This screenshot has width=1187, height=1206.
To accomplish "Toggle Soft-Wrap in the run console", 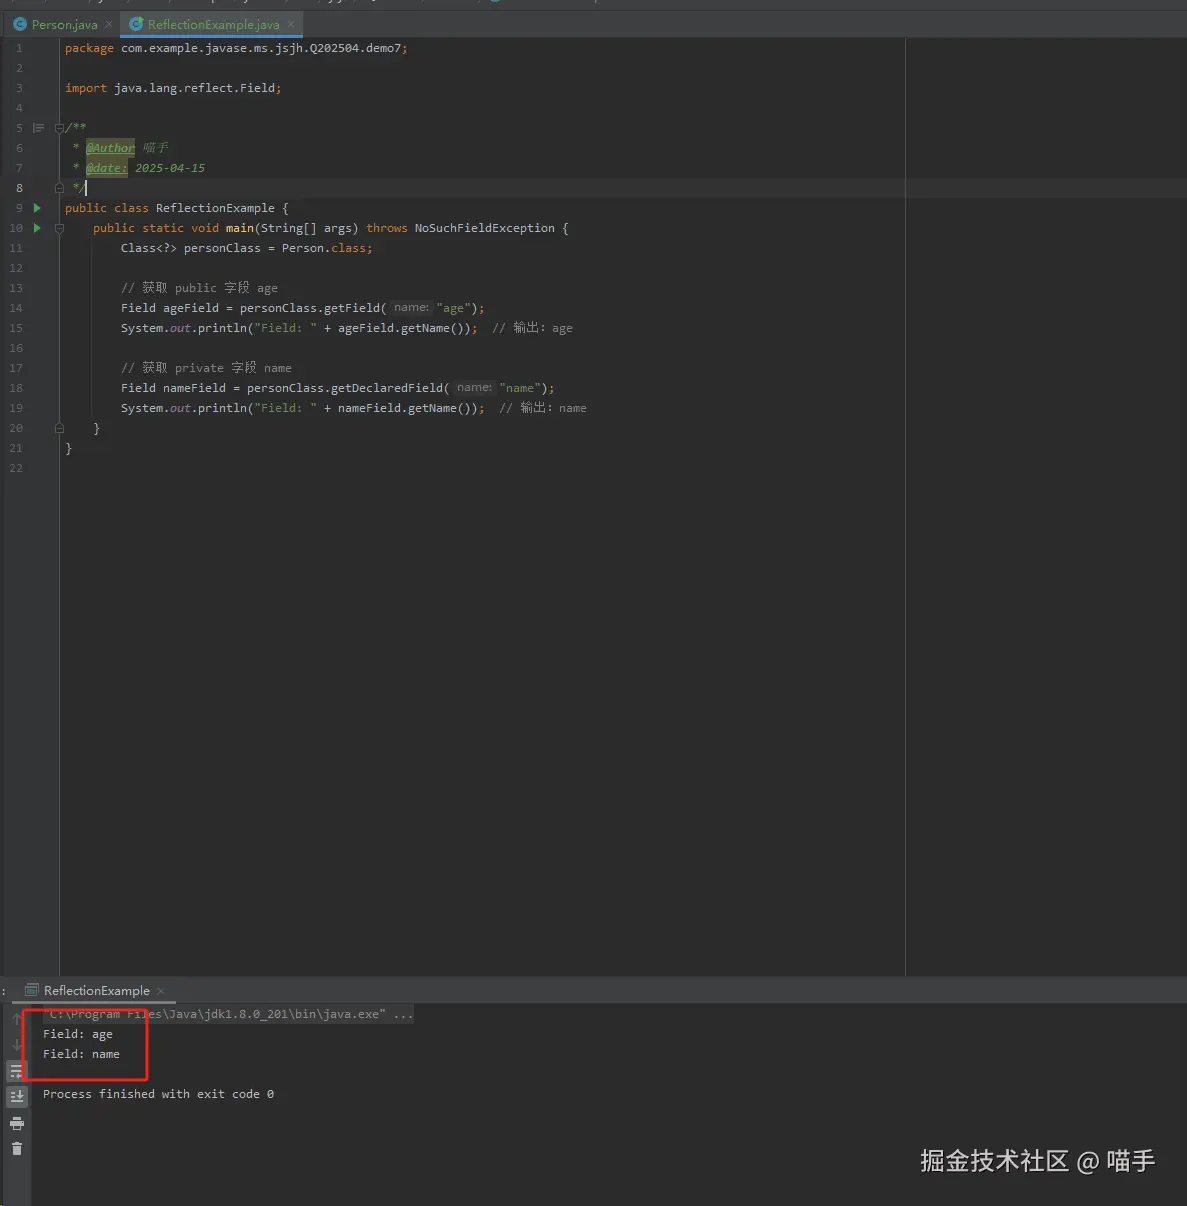I will click(x=17, y=1071).
